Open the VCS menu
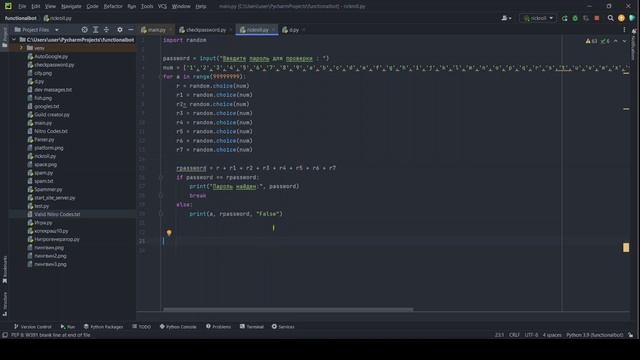Screen dimensions: 640x360 [x=162, y=6]
